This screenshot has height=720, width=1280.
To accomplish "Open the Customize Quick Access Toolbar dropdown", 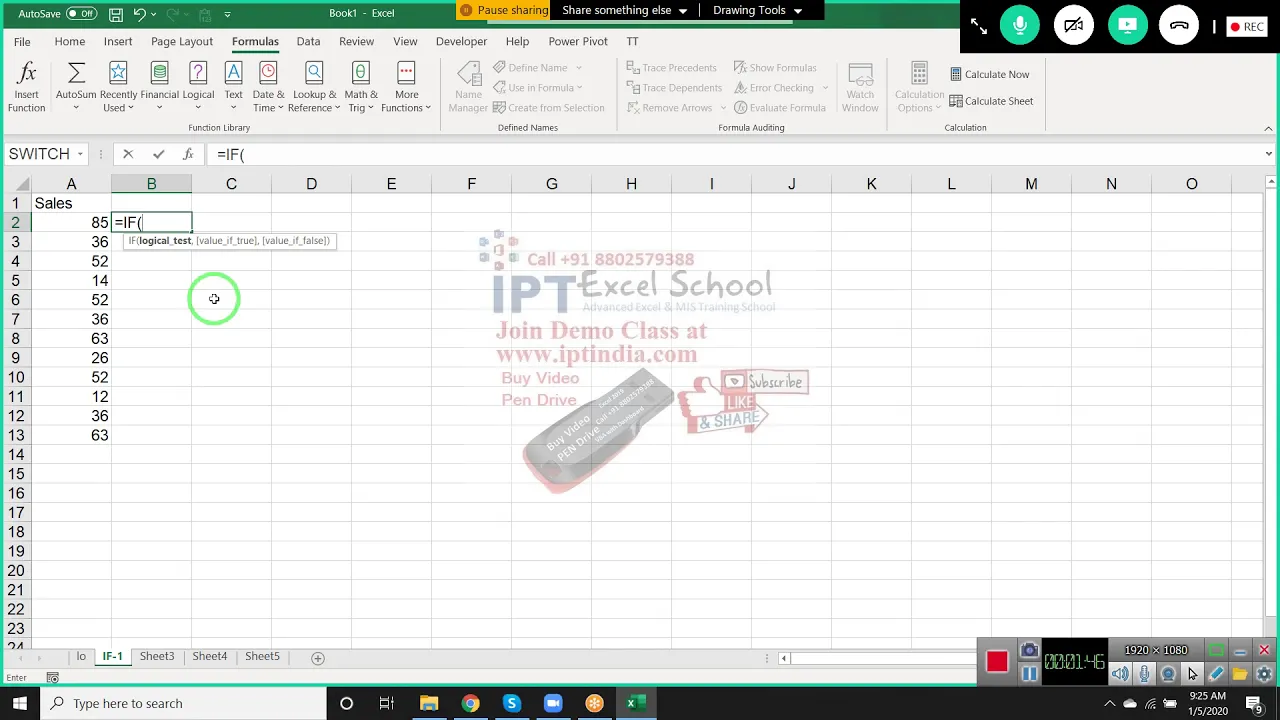I will 228,14.
